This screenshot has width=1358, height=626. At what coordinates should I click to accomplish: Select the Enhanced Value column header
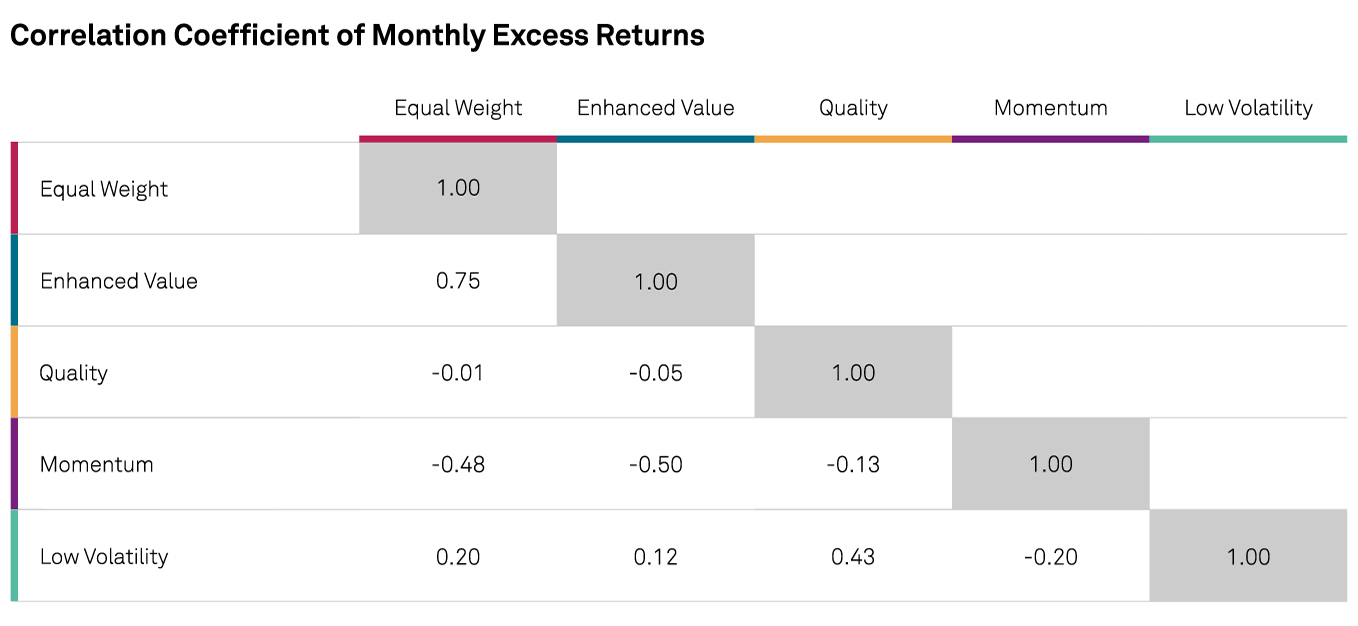click(655, 108)
